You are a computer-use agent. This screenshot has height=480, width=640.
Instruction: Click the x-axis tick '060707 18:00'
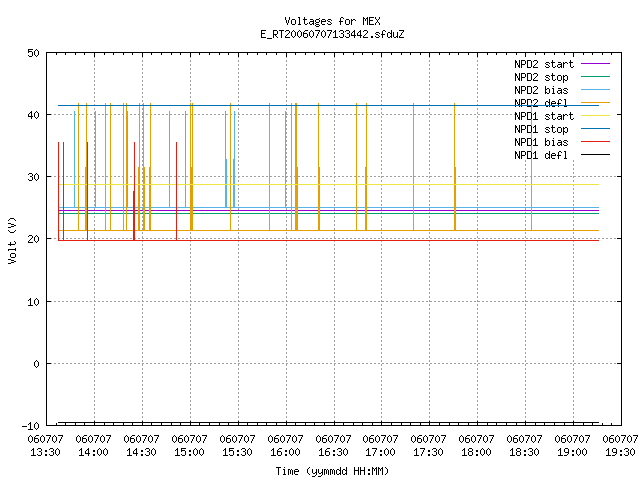pyautogui.click(x=476, y=446)
